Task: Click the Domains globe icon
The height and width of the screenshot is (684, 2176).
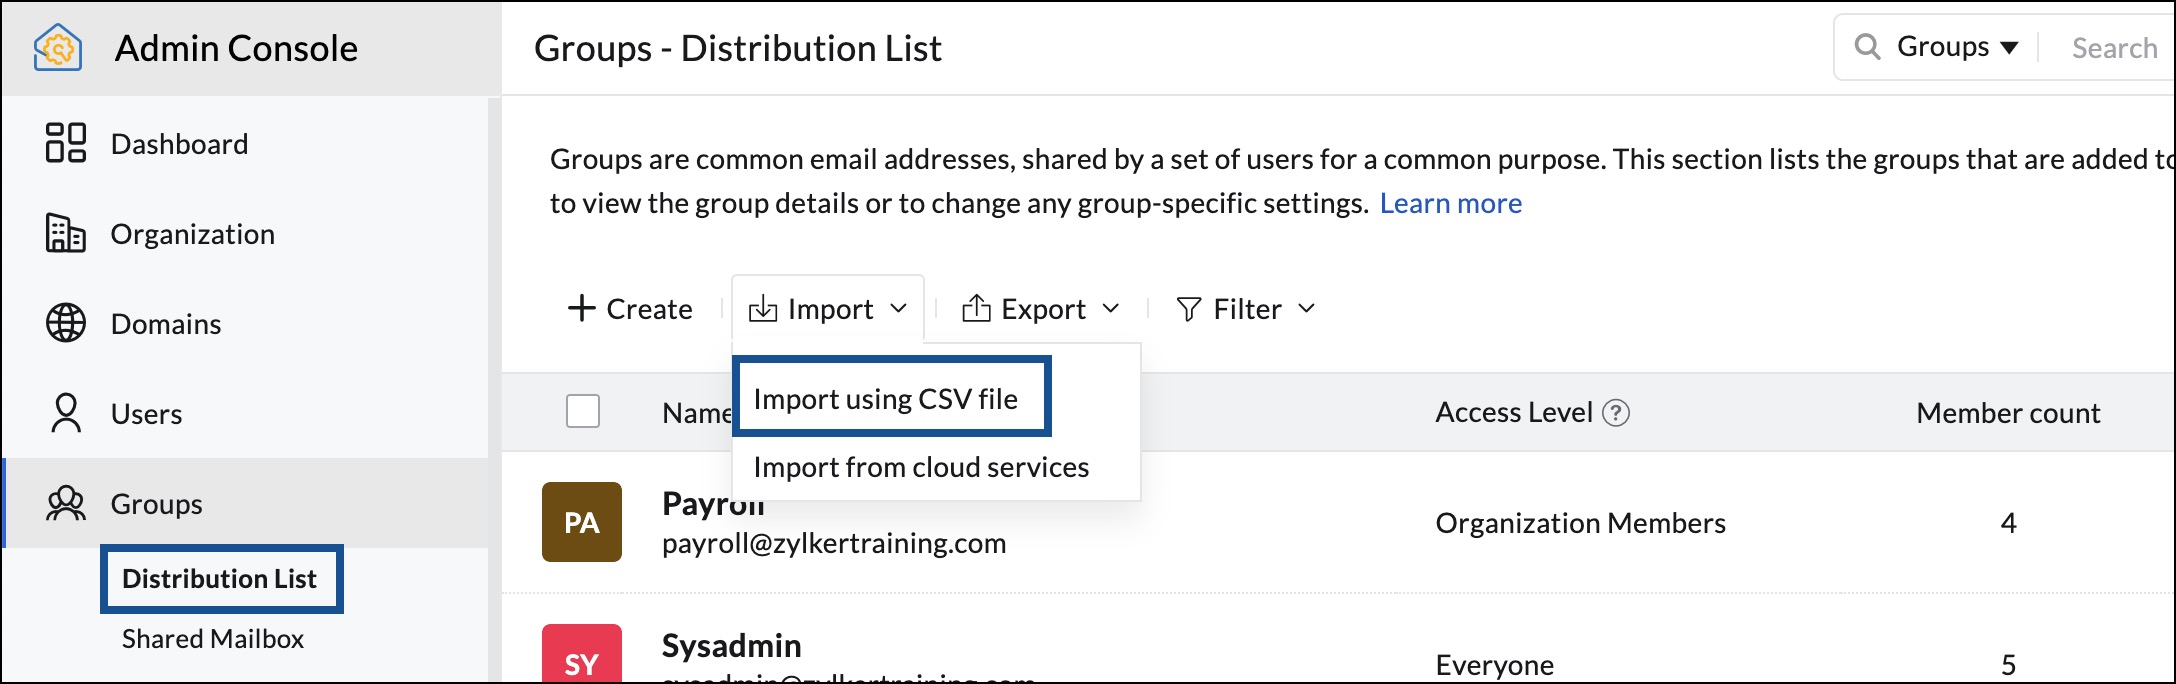Action: tap(66, 323)
